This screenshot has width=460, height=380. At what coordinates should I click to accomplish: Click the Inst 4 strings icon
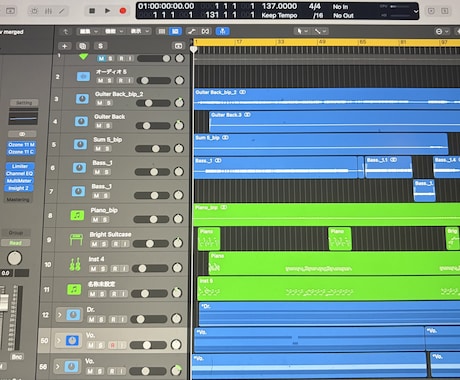75,264
